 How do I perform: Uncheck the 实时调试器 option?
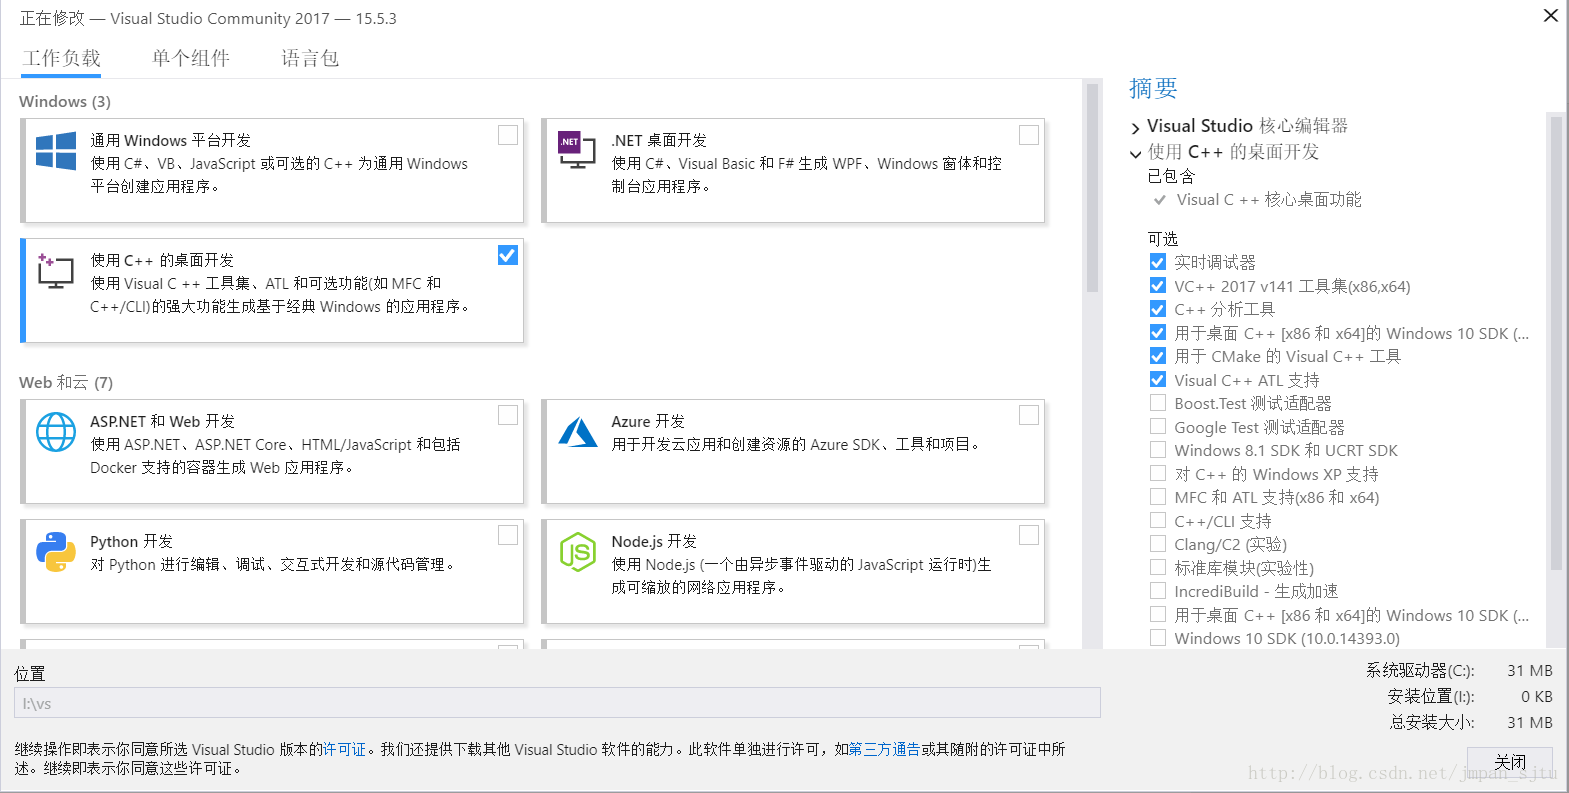1158,262
